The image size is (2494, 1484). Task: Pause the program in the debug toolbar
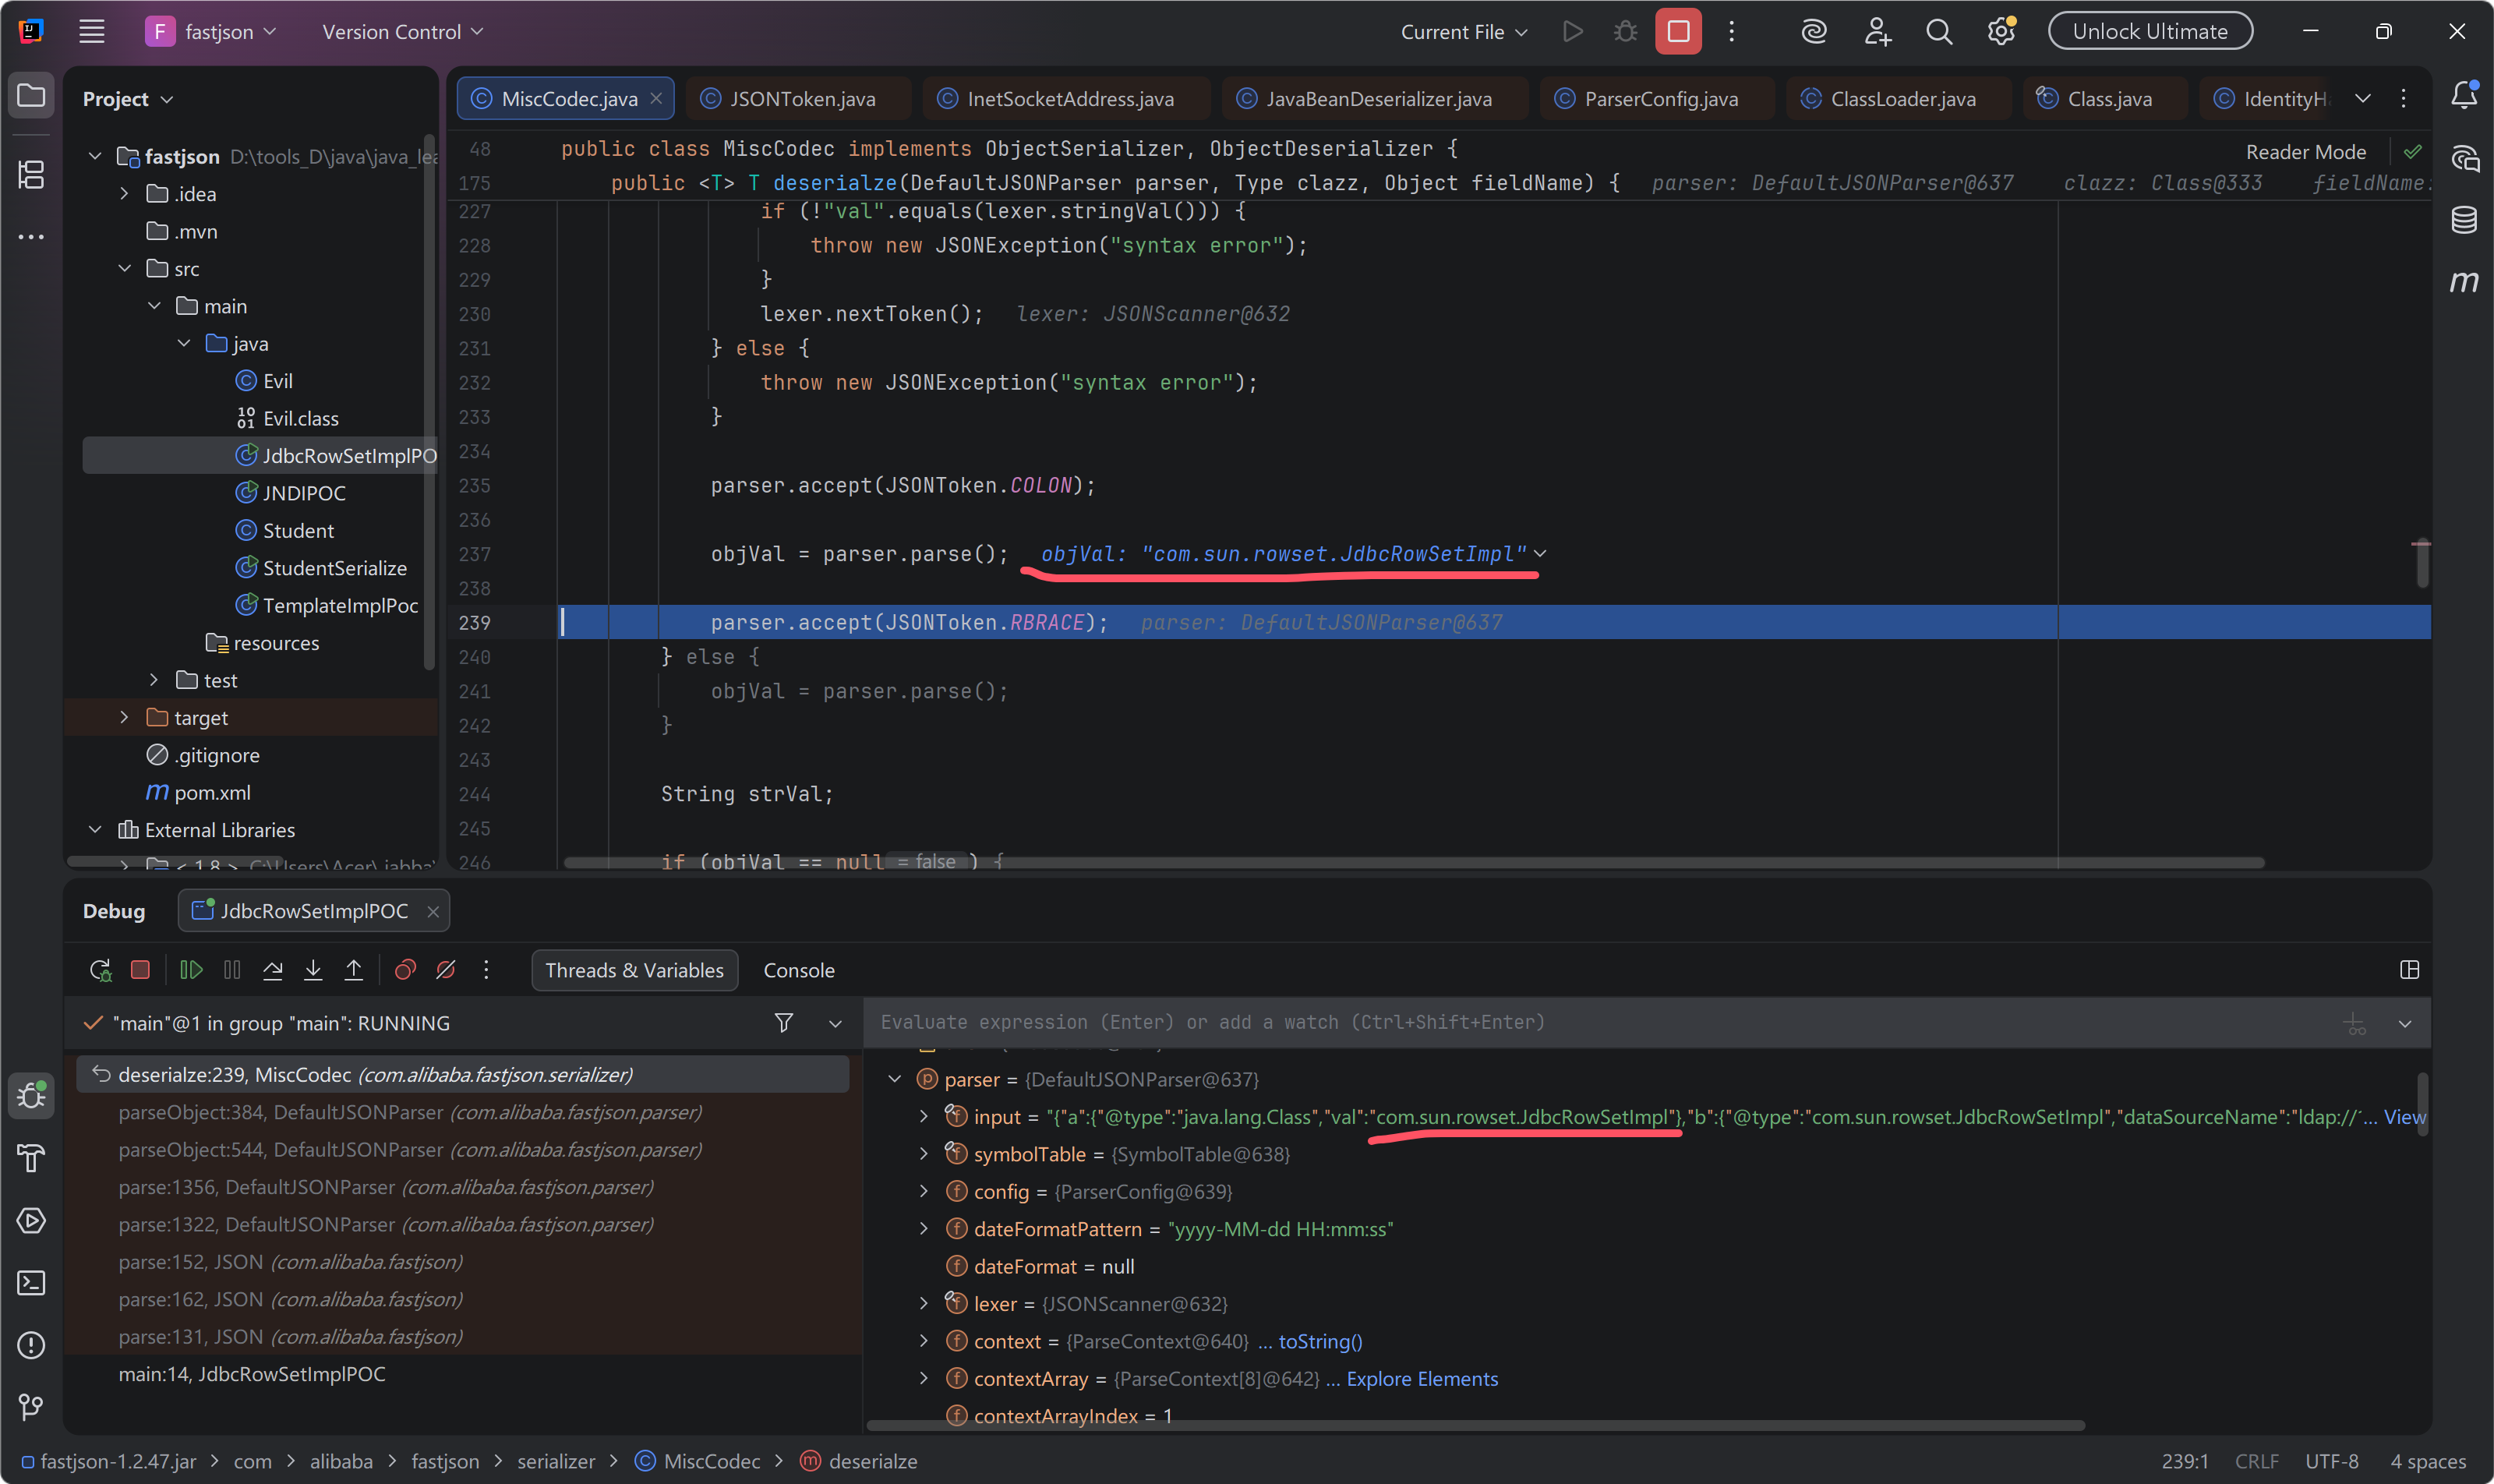232,970
